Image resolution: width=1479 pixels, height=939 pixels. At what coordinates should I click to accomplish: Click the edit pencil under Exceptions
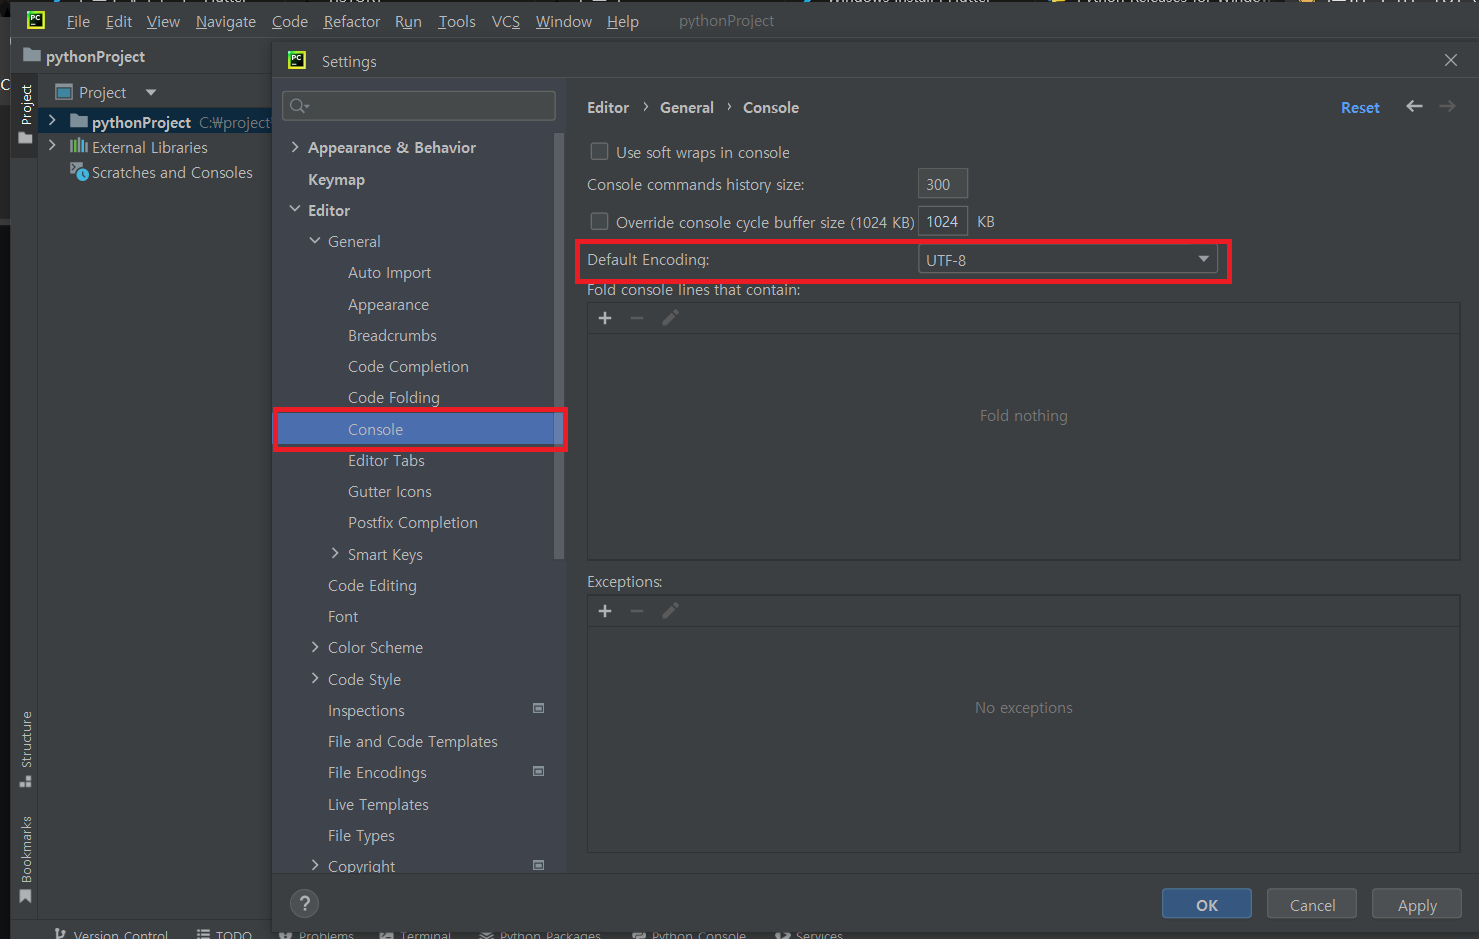[670, 611]
